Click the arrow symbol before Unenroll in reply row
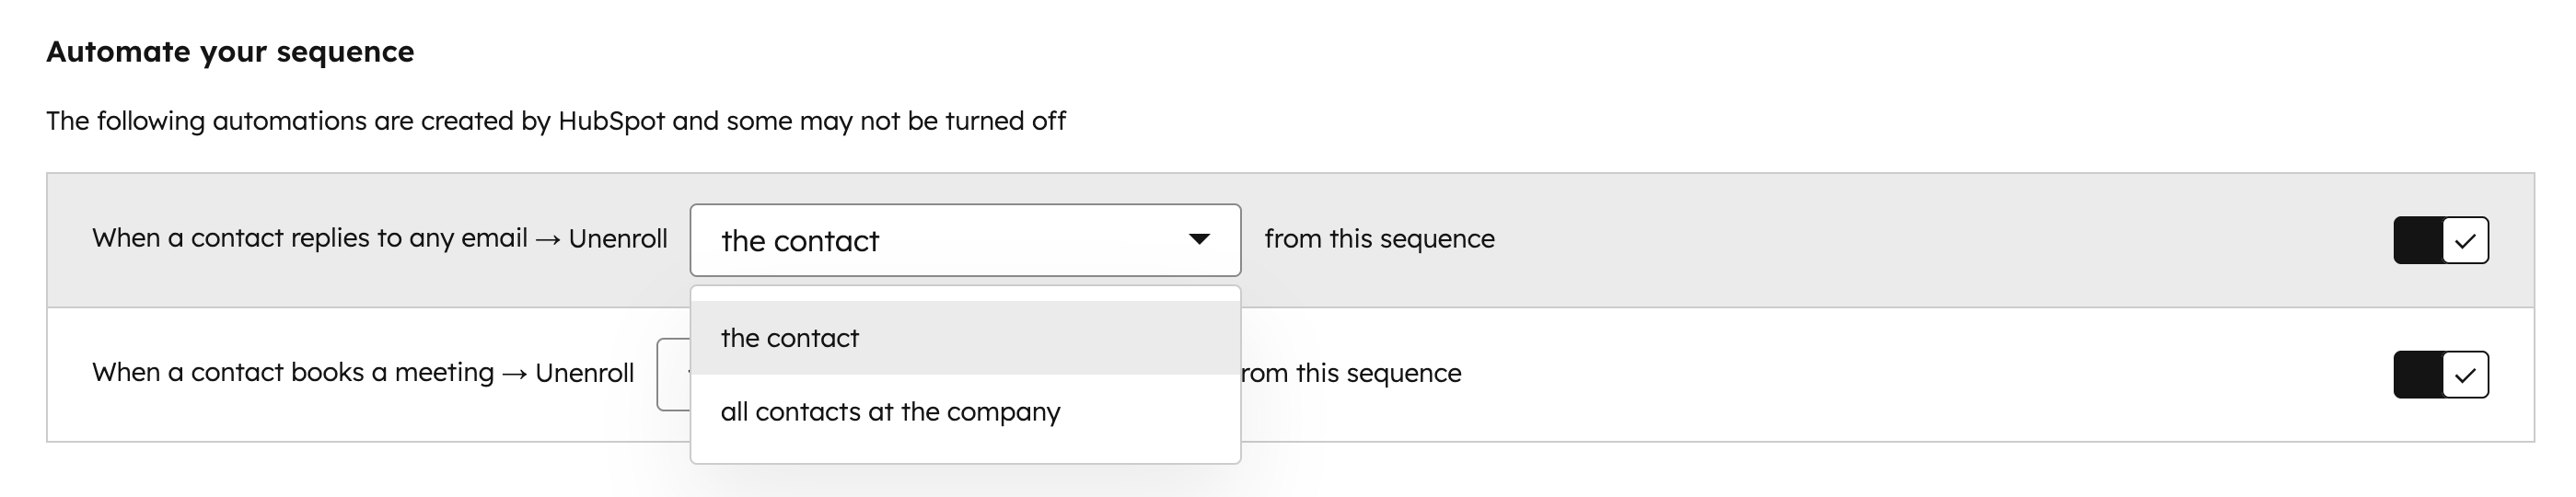Screen dimensions: 2576x497 (548, 239)
